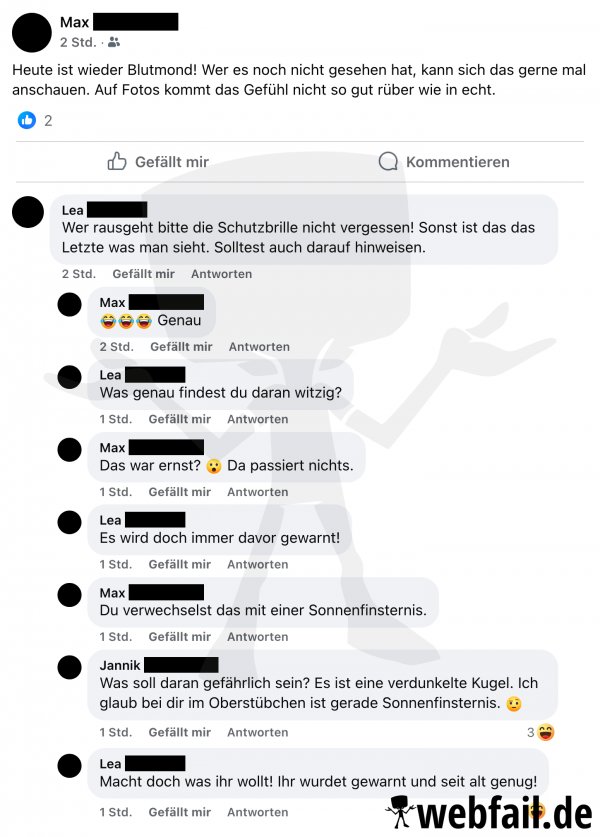Like Max's 'Genau' reply
600x837 pixels.
(181, 346)
